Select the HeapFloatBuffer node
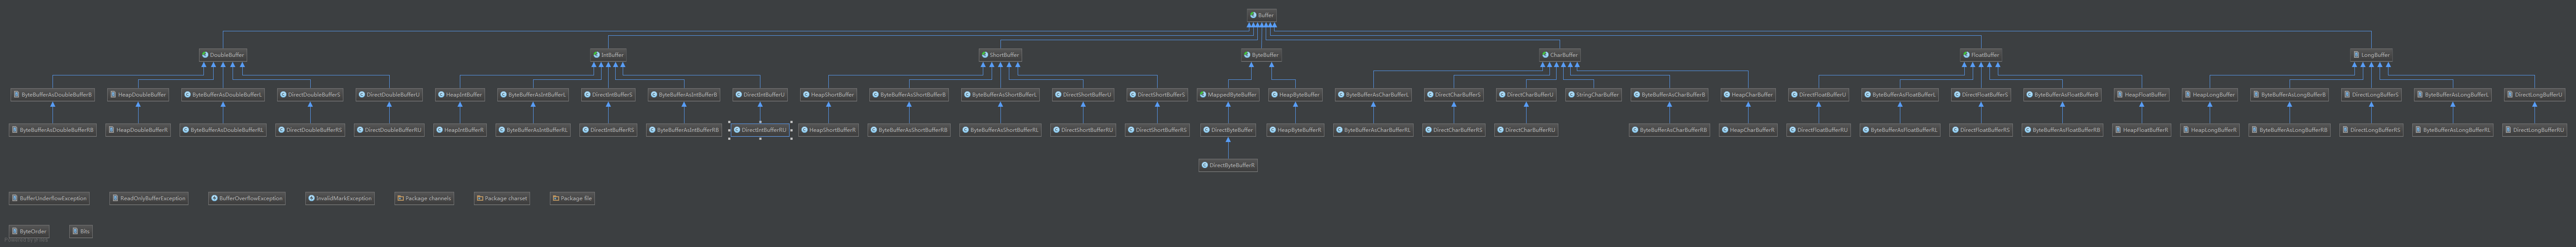 pos(2141,95)
